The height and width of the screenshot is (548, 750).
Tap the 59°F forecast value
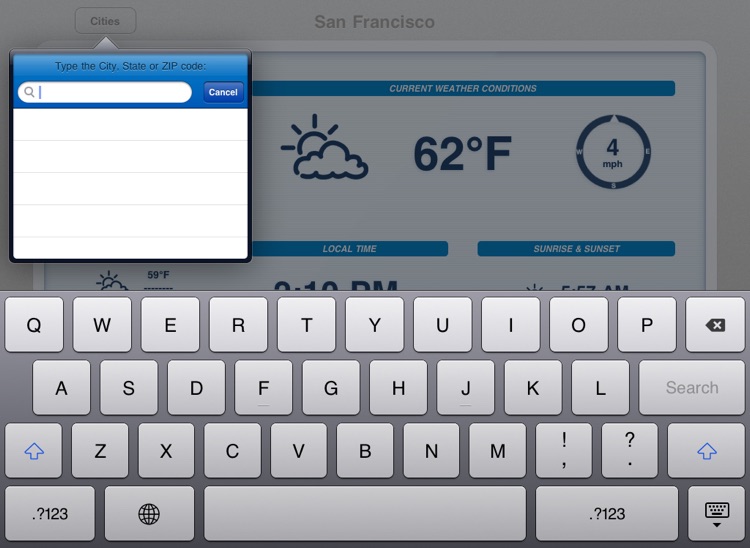(x=158, y=275)
